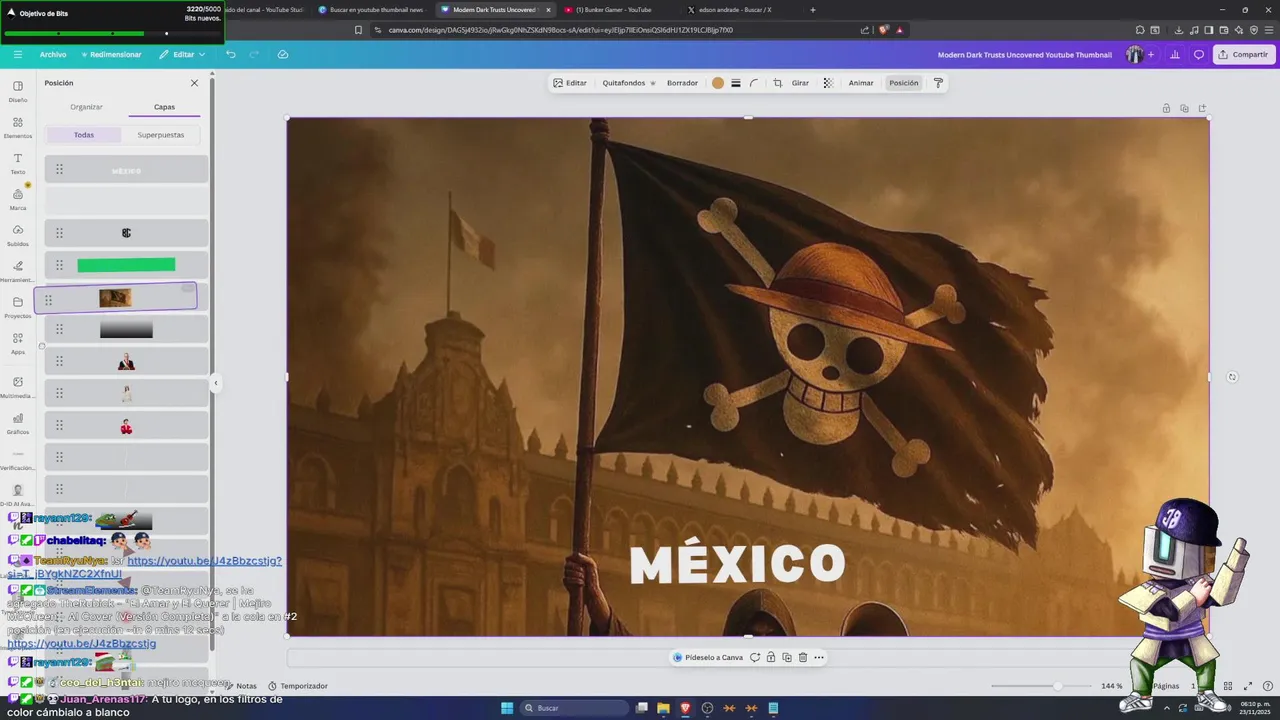Select the pirate flag image layer

tap(115, 298)
